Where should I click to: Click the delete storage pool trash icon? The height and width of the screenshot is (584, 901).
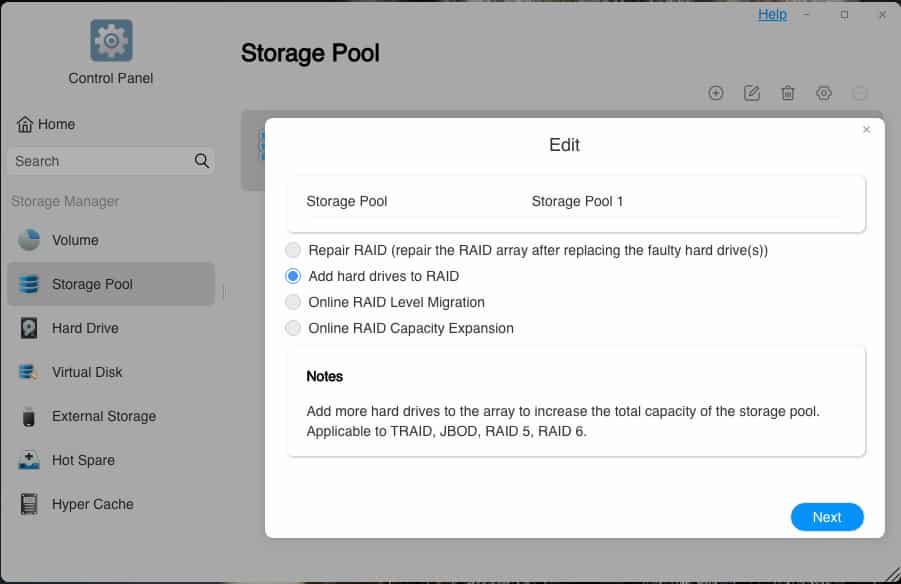pos(788,93)
